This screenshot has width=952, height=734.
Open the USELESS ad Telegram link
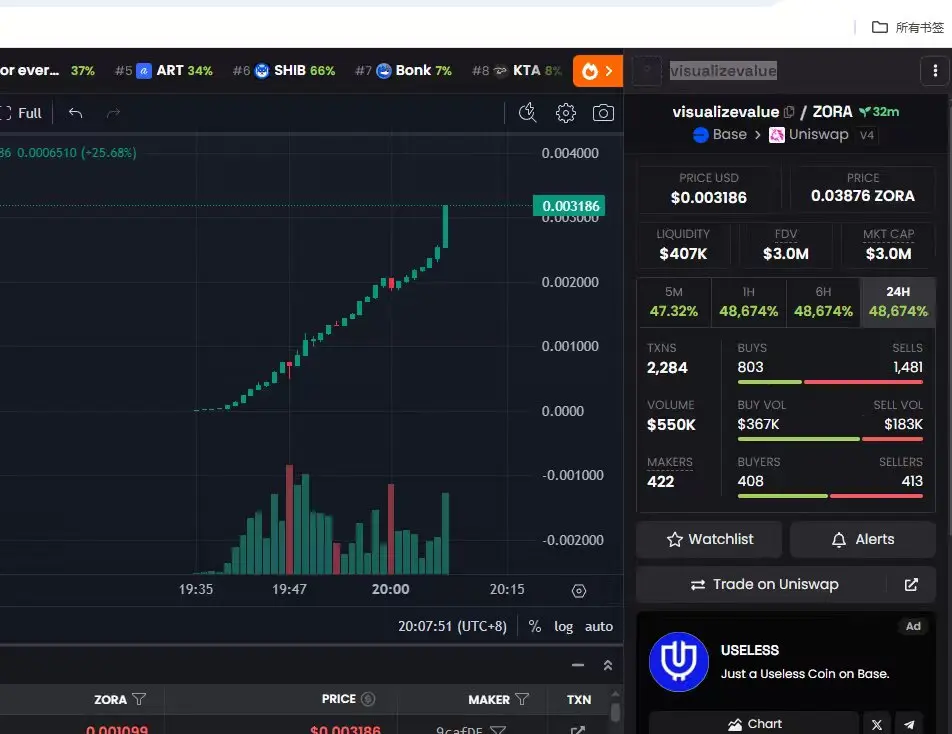tap(909, 724)
